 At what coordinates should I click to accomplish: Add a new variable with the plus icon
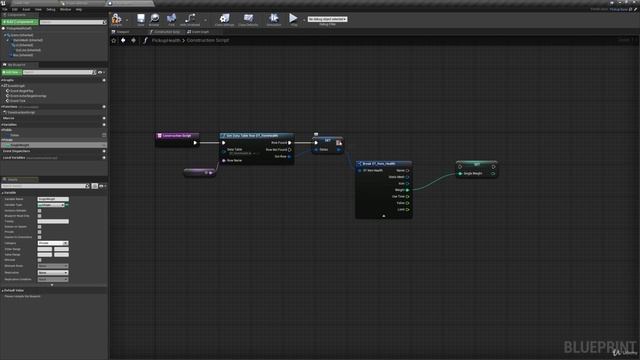(x=104, y=125)
